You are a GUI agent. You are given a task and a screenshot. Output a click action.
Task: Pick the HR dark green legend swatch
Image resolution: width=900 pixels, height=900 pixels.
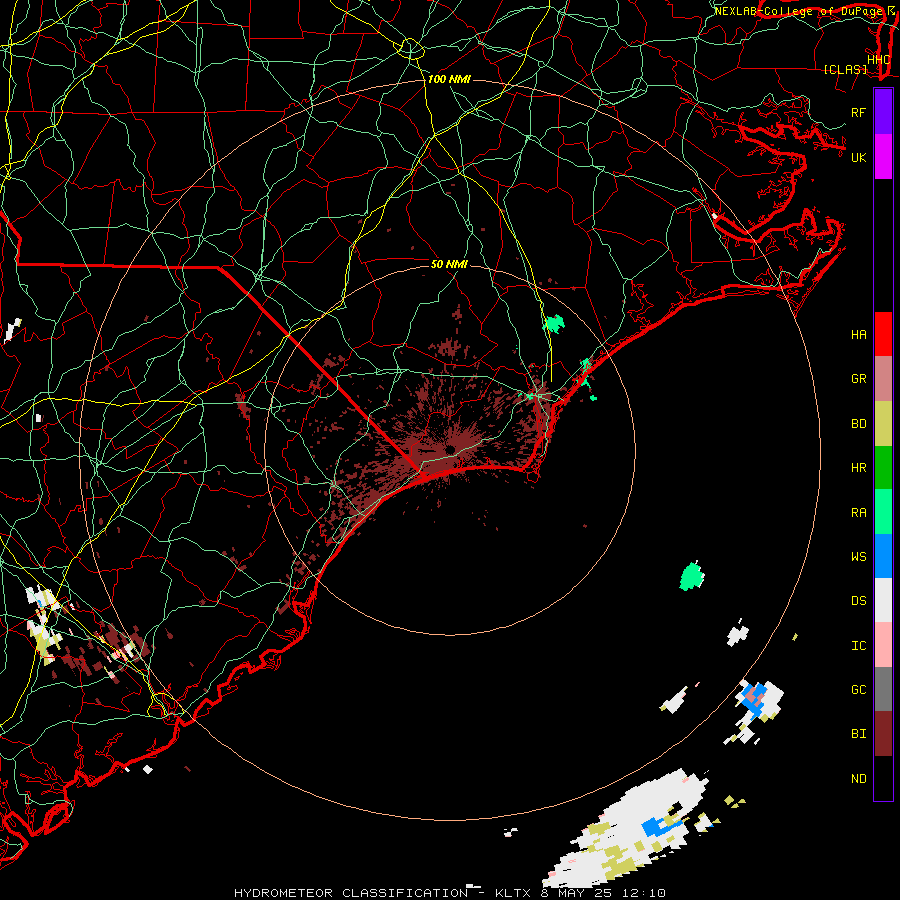(883, 468)
